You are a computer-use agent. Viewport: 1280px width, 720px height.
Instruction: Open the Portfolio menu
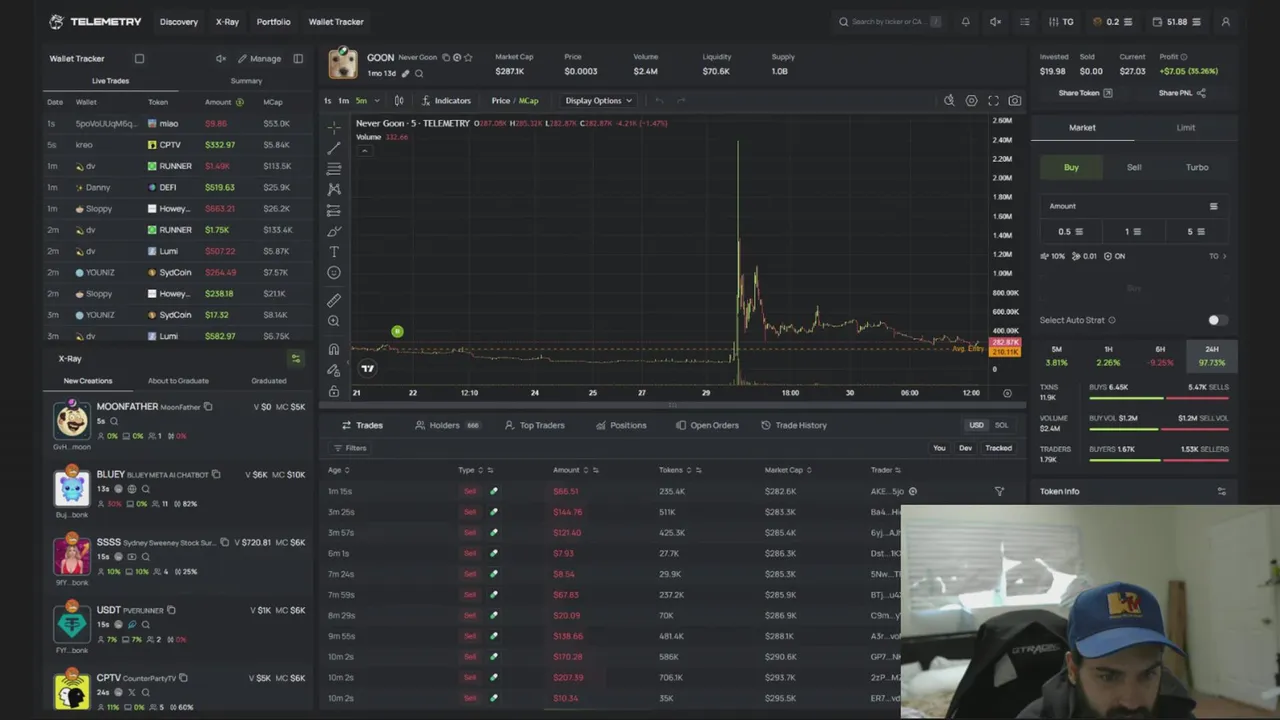pyautogui.click(x=273, y=21)
